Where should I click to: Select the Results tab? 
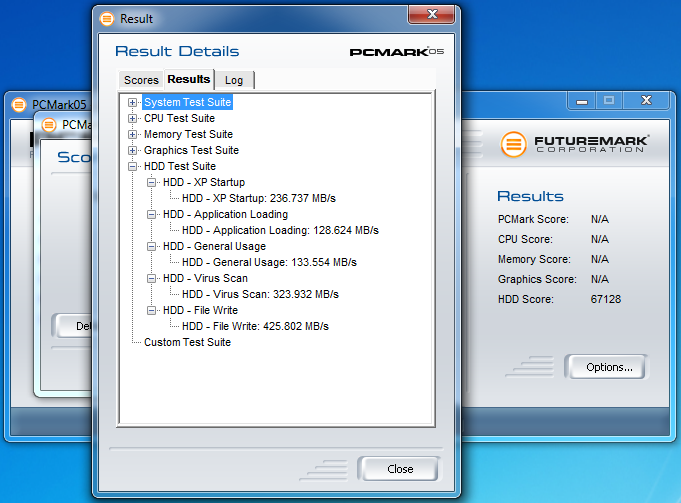(189, 79)
